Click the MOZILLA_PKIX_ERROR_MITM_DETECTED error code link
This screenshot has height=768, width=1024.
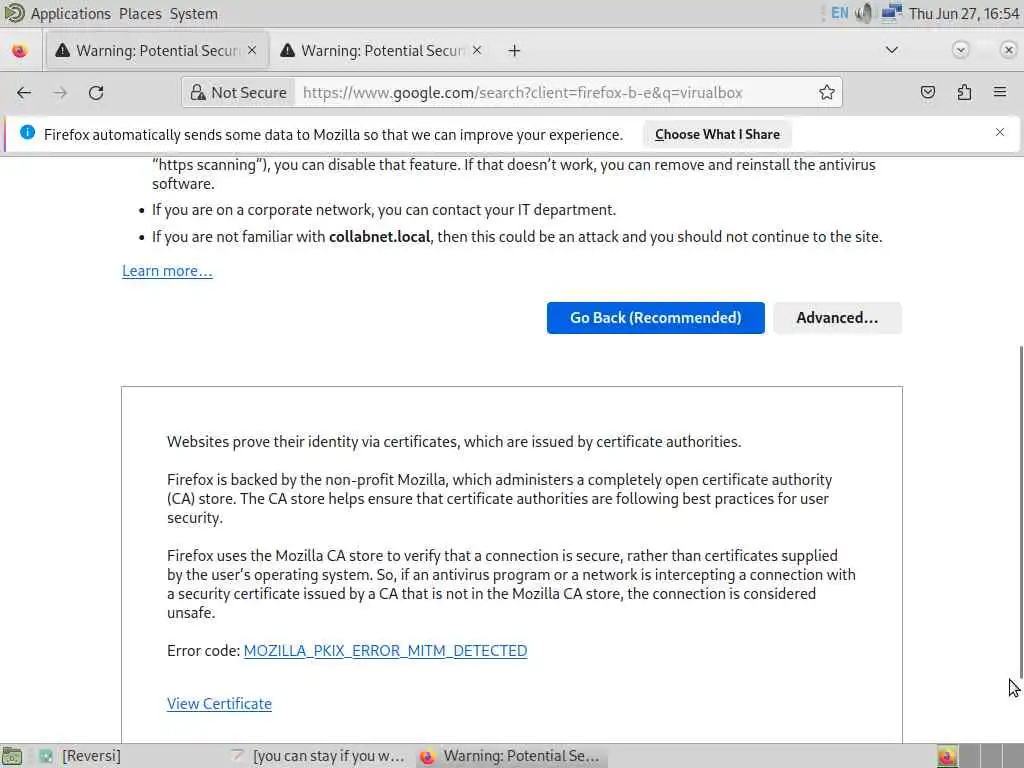tap(385, 651)
